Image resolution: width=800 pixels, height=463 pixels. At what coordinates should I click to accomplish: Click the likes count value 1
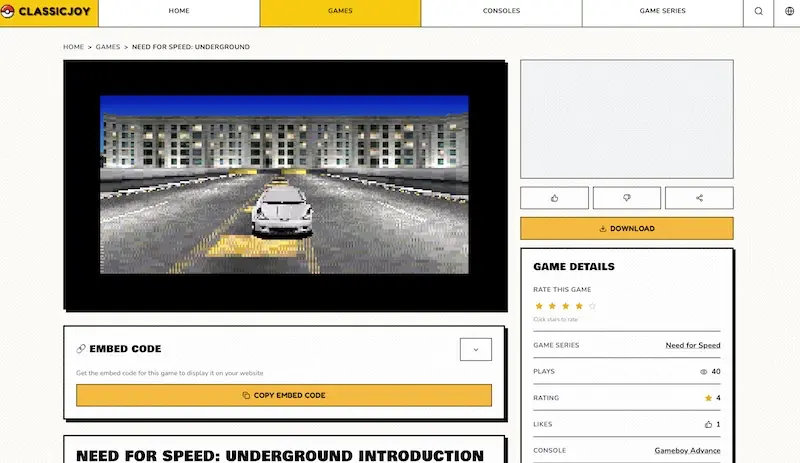coord(718,424)
